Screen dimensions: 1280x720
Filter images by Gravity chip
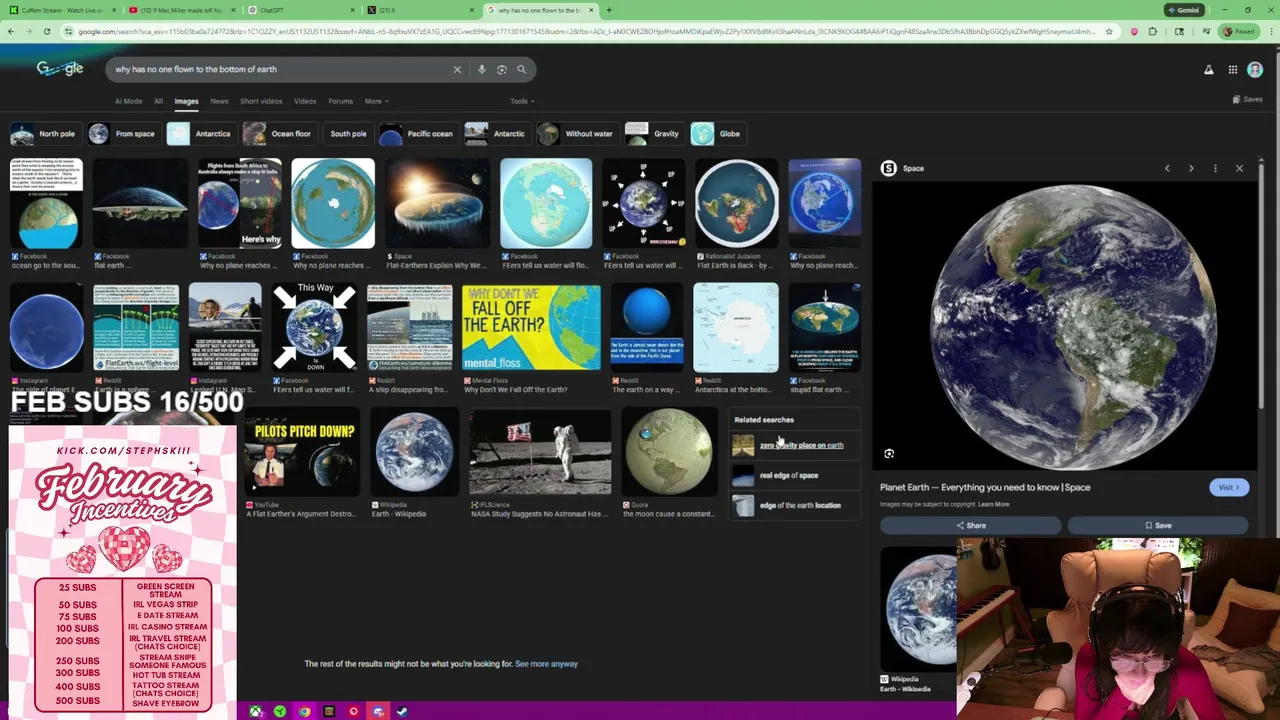tap(654, 134)
